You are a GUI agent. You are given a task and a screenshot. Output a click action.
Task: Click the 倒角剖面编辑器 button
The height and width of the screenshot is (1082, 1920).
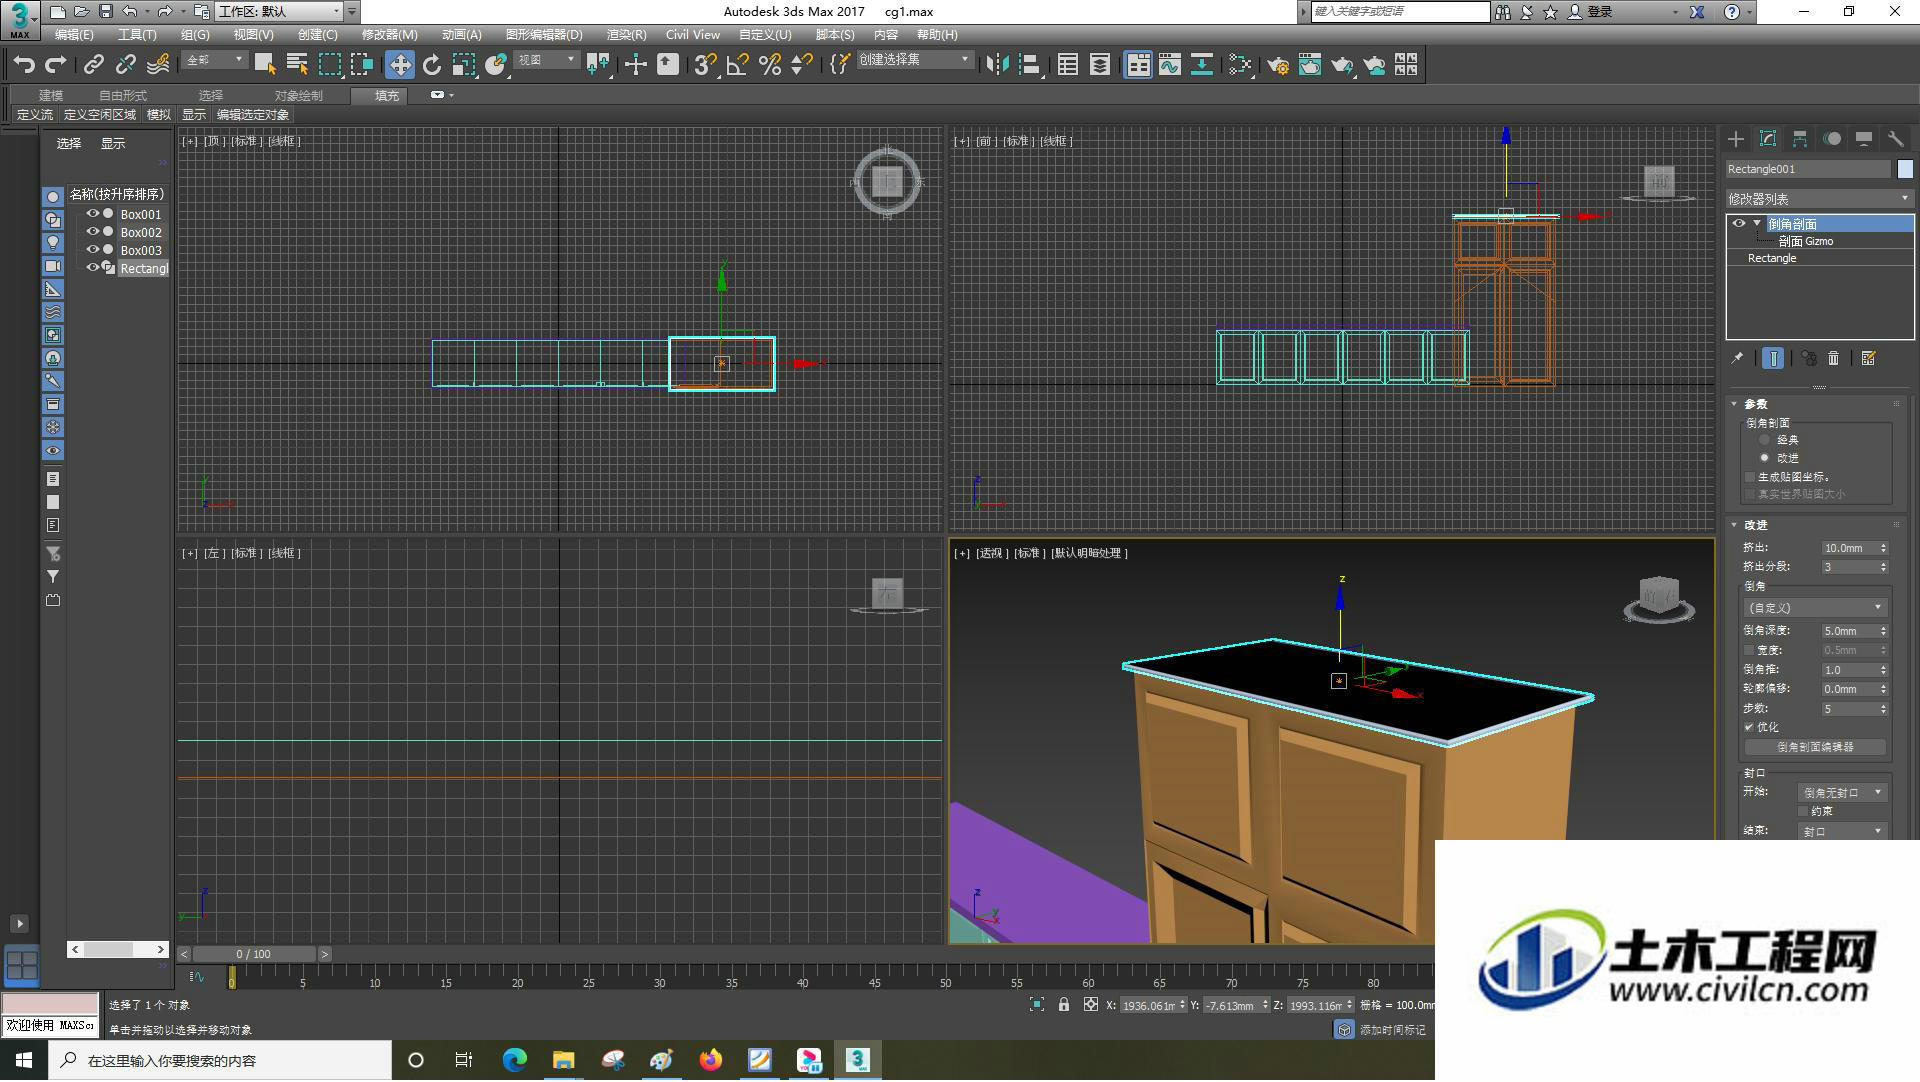(1815, 747)
